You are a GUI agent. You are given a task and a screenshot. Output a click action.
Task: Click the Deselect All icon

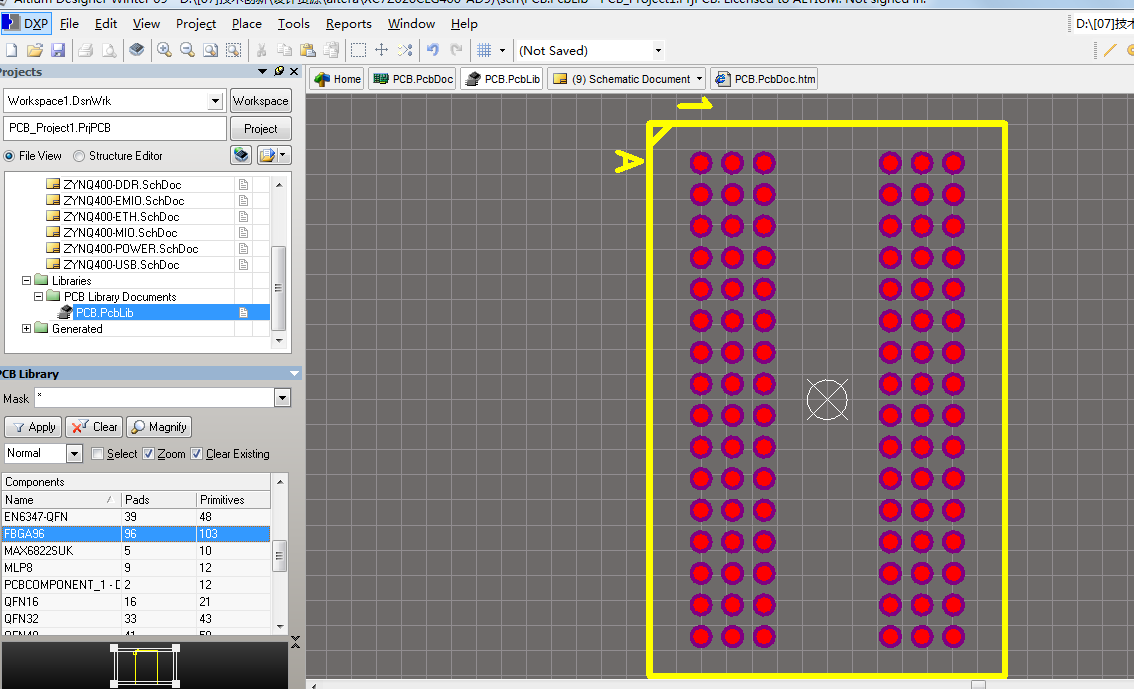click(x=405, y=51)
